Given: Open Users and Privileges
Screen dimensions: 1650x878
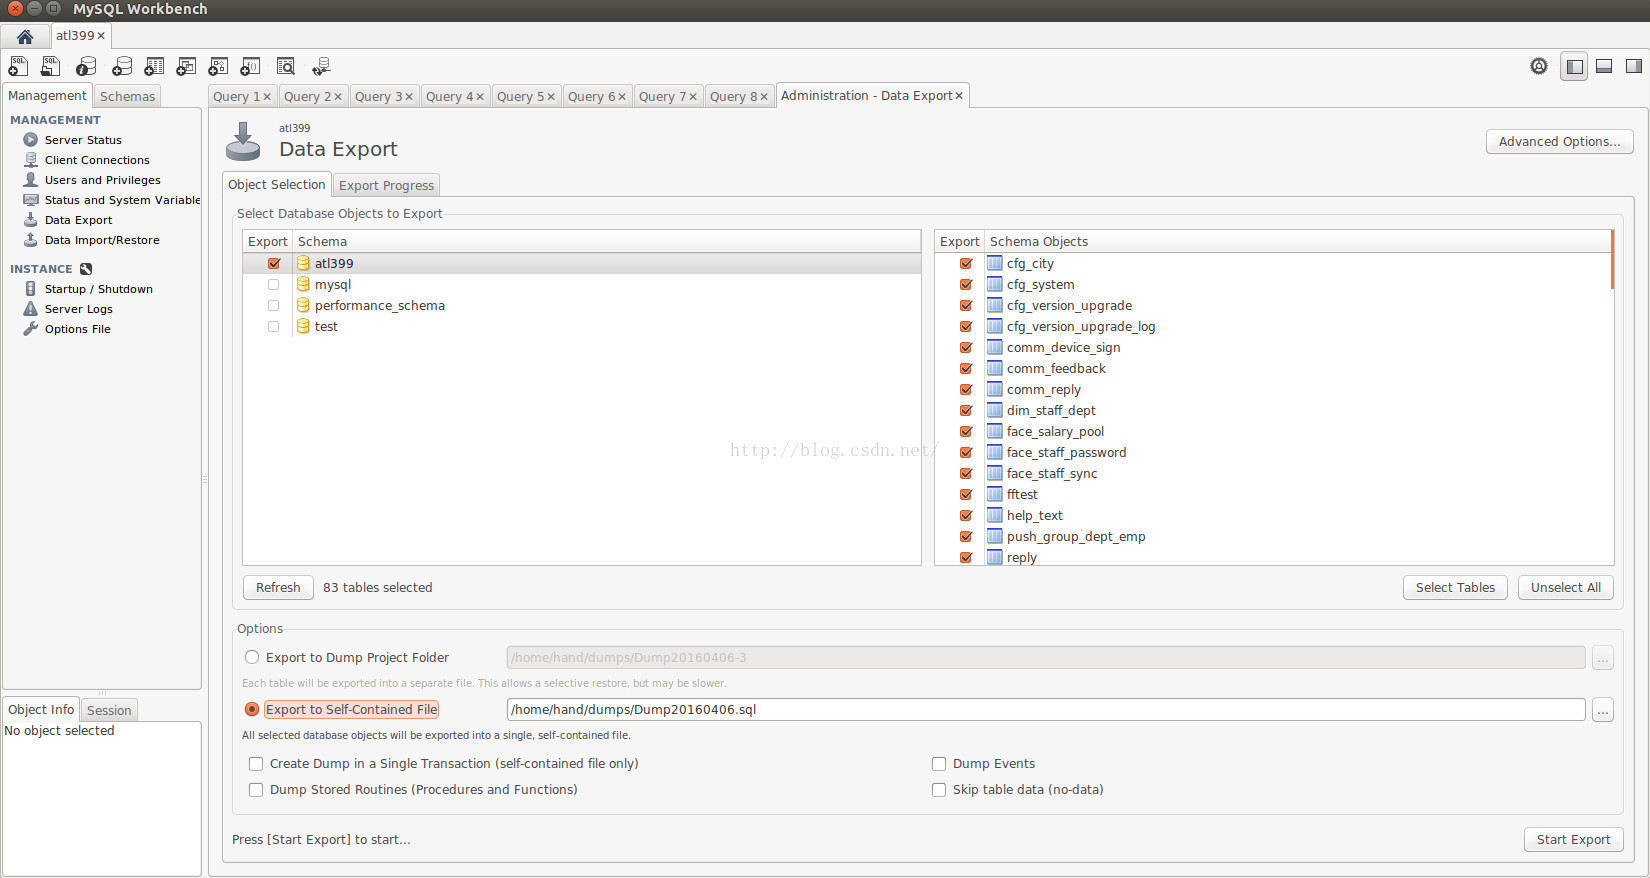Looking at the screenshot, I should (102, 180).
